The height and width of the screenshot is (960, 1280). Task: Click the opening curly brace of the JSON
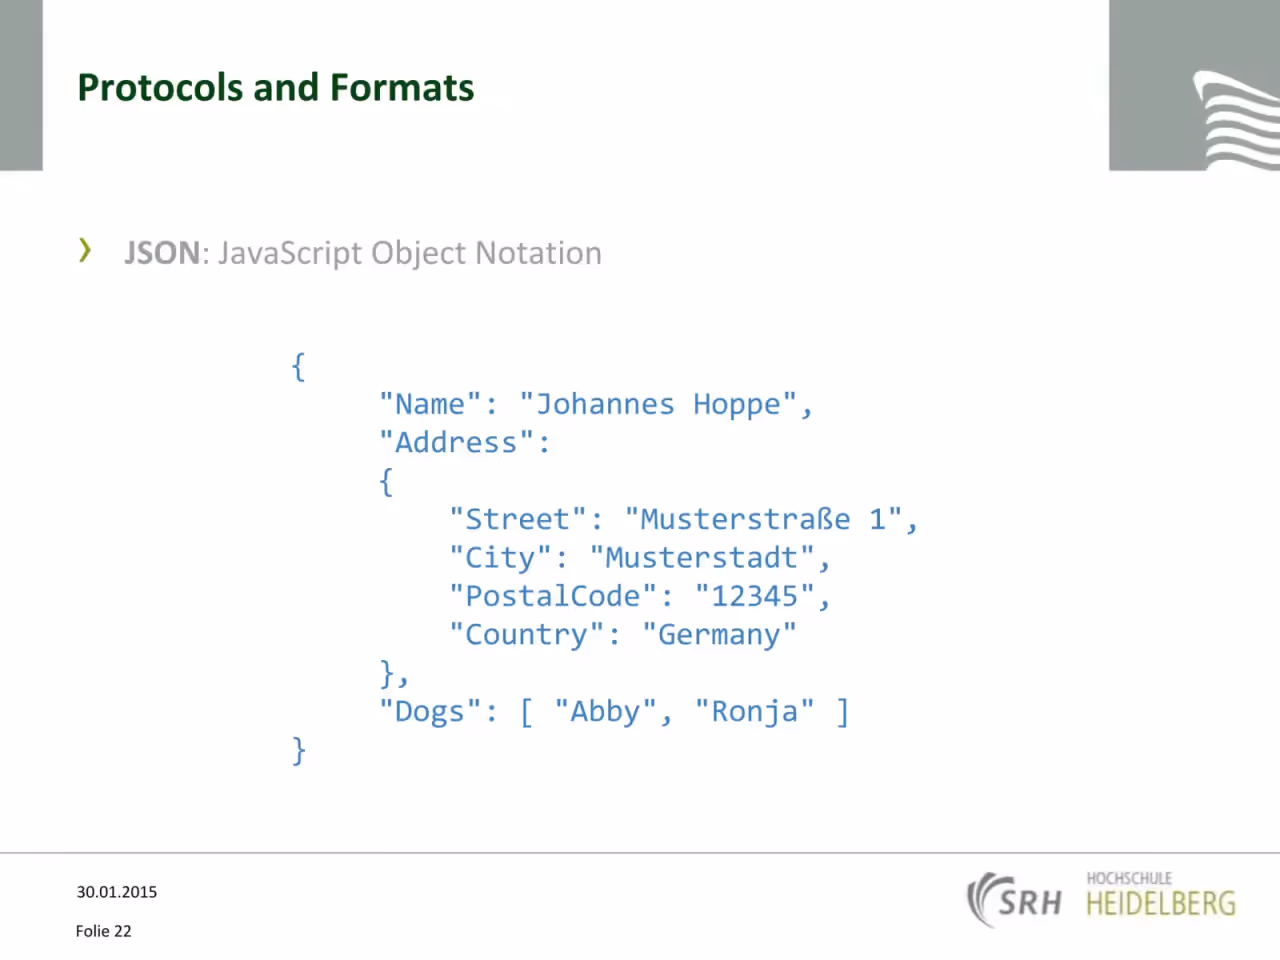(x=298, y=366)
